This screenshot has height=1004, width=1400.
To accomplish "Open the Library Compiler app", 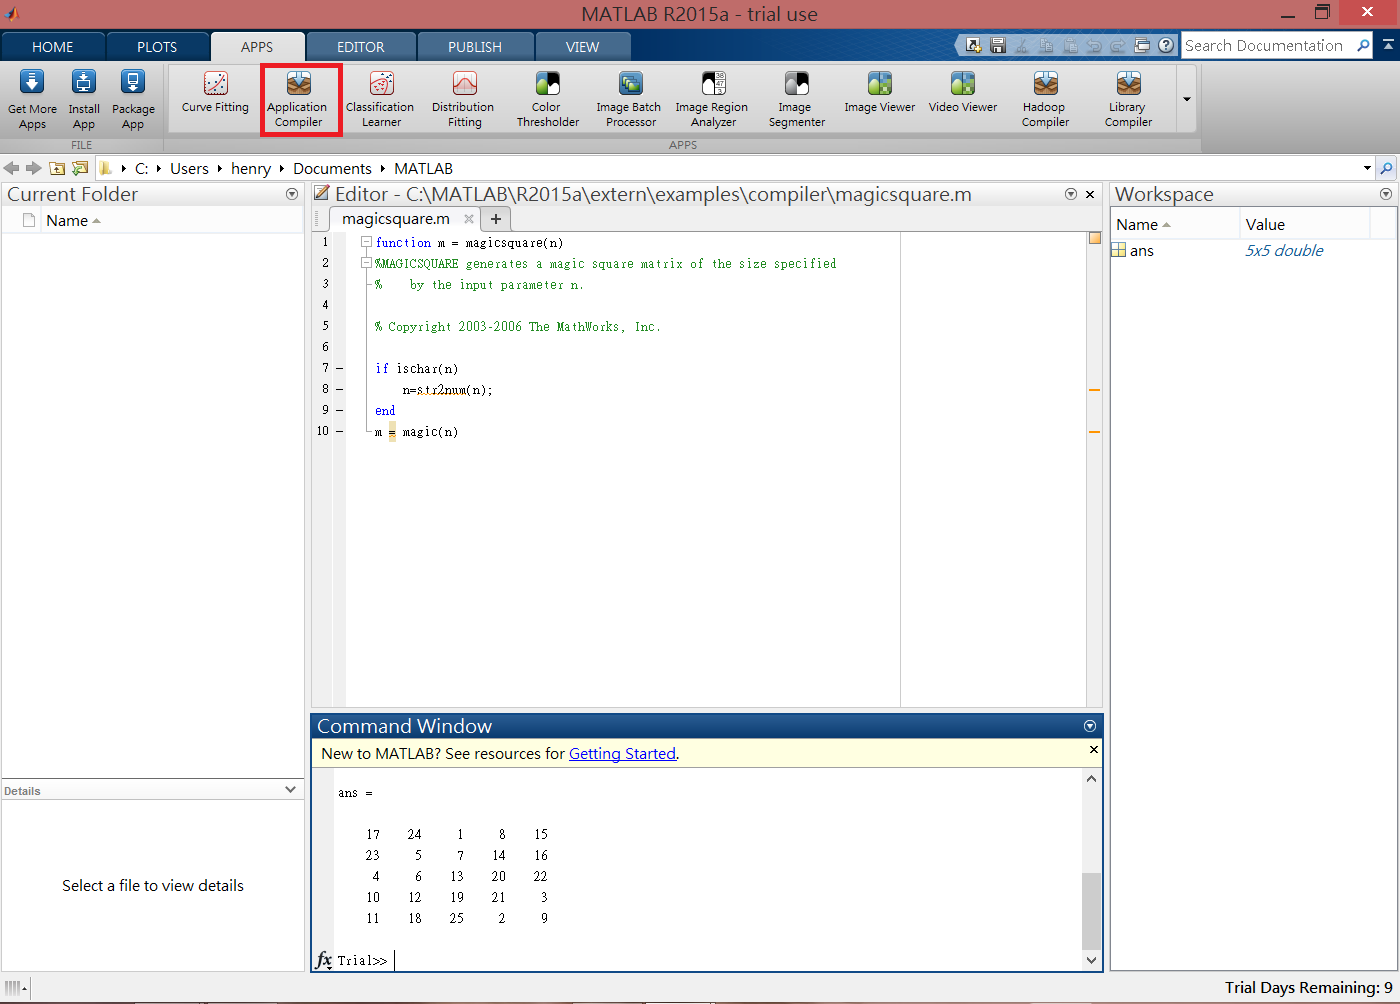I will pos(1127,97).
